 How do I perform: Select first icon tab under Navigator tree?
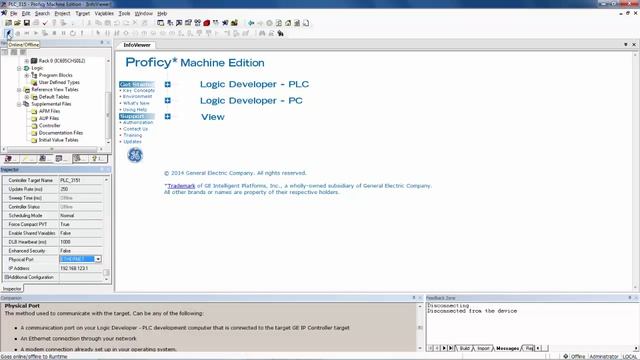10,158
